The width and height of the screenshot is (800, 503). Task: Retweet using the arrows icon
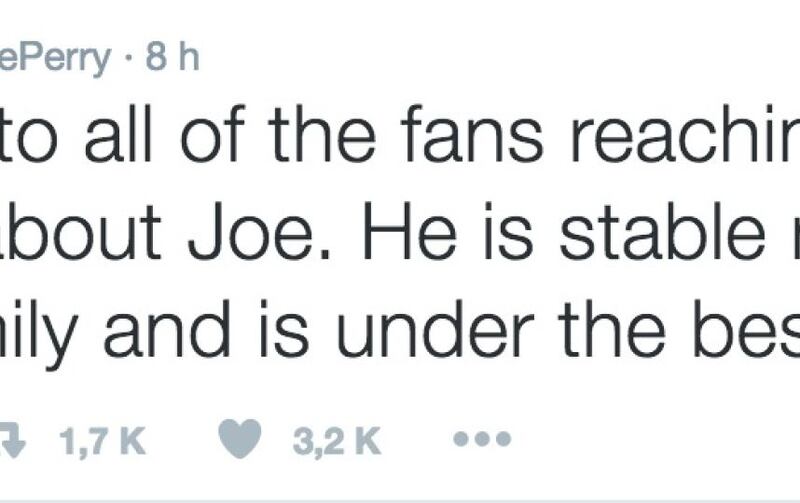pyautogui.click(x=12, y=439)
